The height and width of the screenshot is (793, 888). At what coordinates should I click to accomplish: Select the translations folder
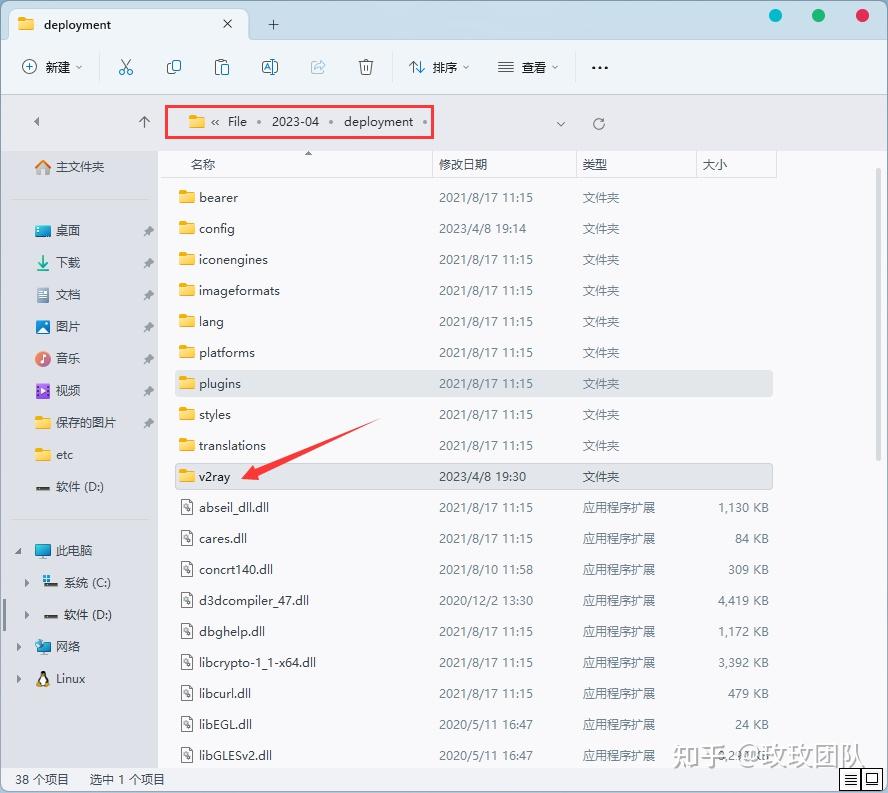click(473, 446)
